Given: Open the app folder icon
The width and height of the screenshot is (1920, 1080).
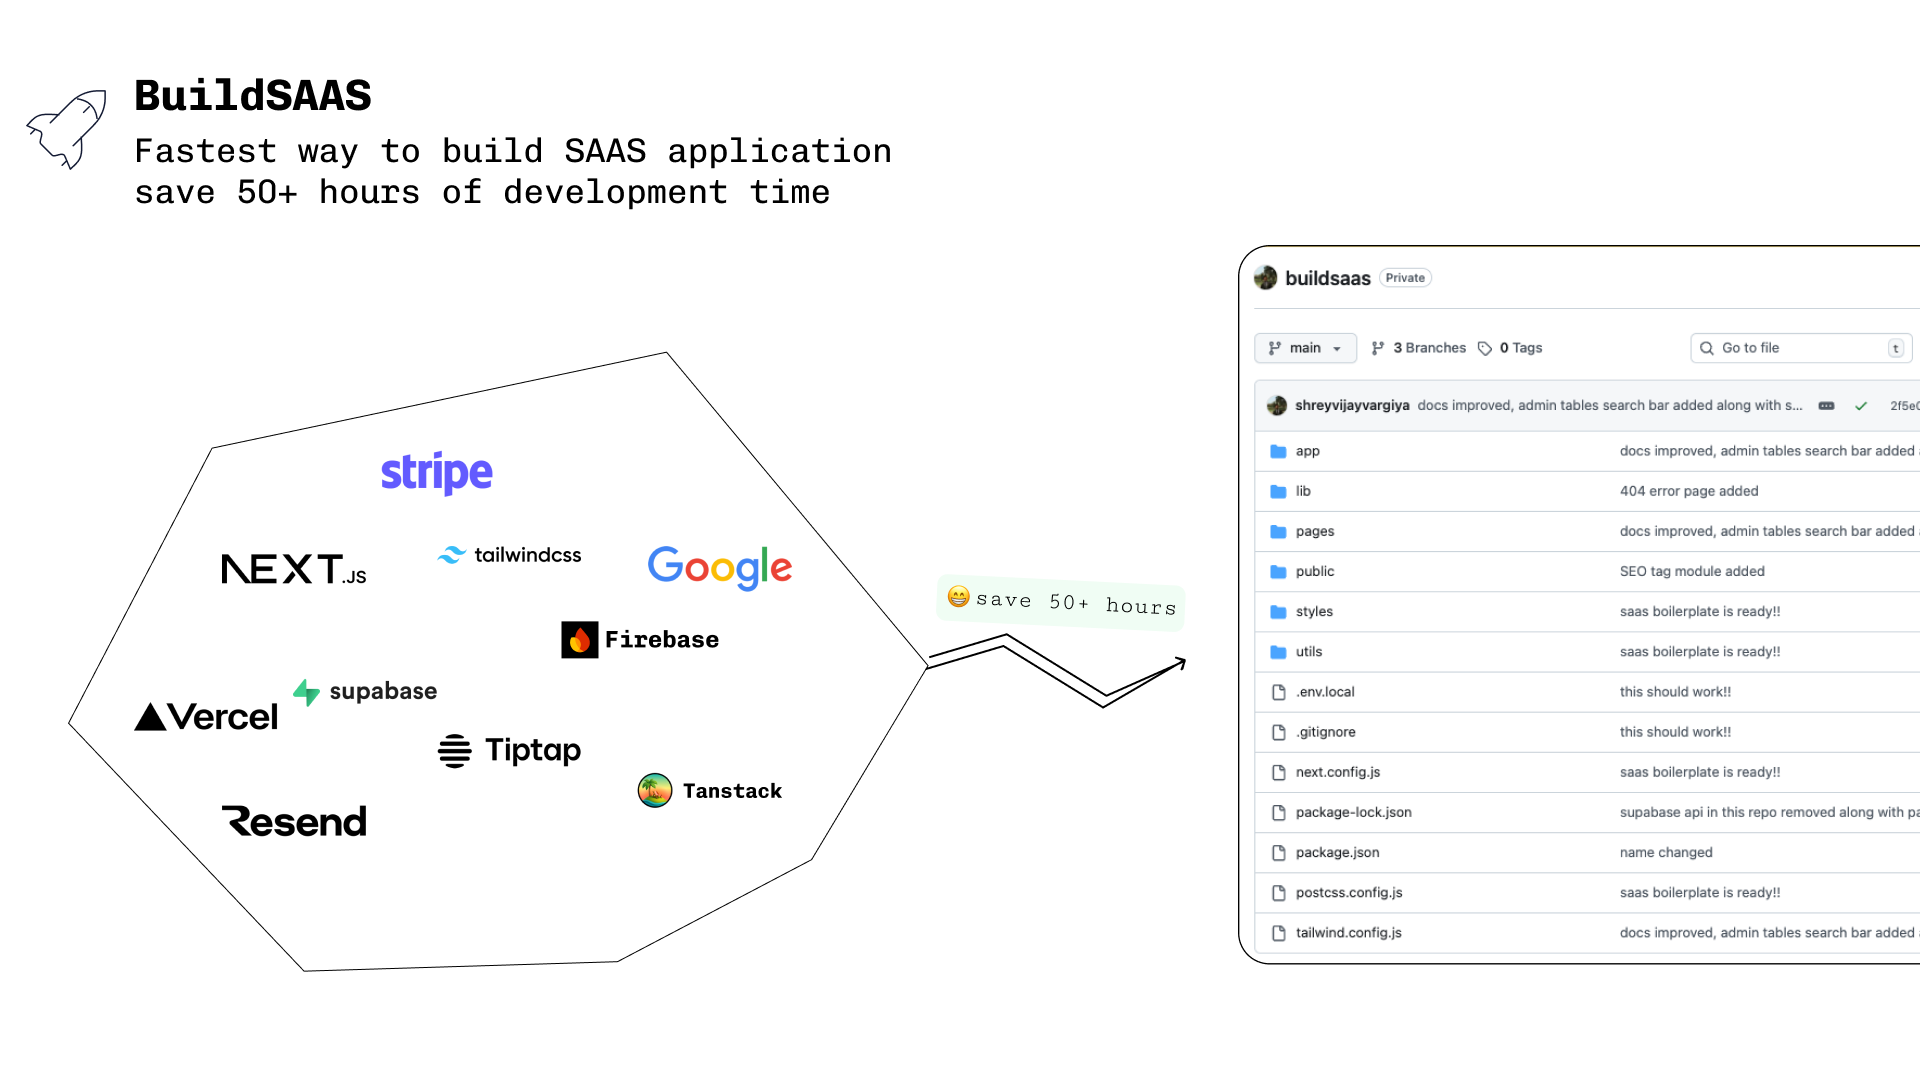Looking at the screenshot, I should coord(1278,451).
